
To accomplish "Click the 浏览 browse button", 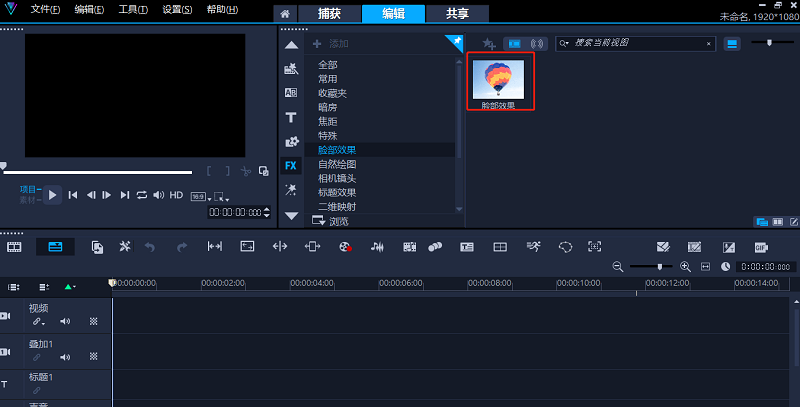I will coord(335,219).
